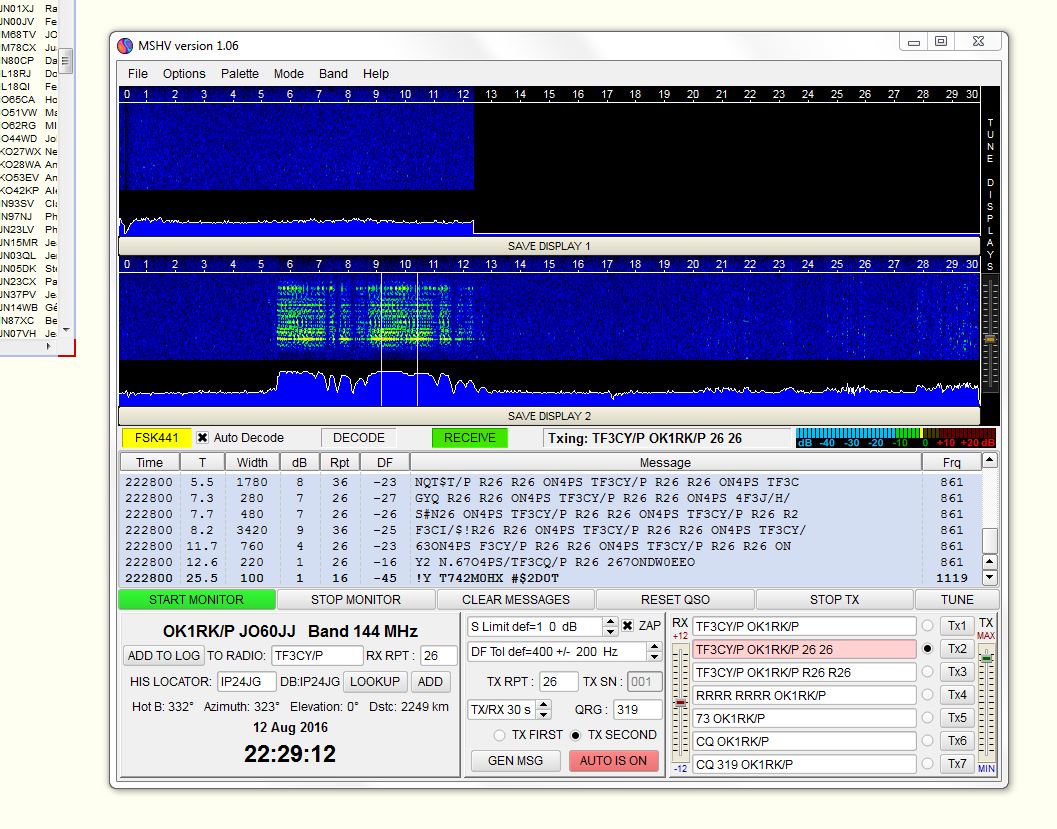Click the Tx4 send button
The image size is (1057, 829).
pyautogui.click(x=957, y=694)
